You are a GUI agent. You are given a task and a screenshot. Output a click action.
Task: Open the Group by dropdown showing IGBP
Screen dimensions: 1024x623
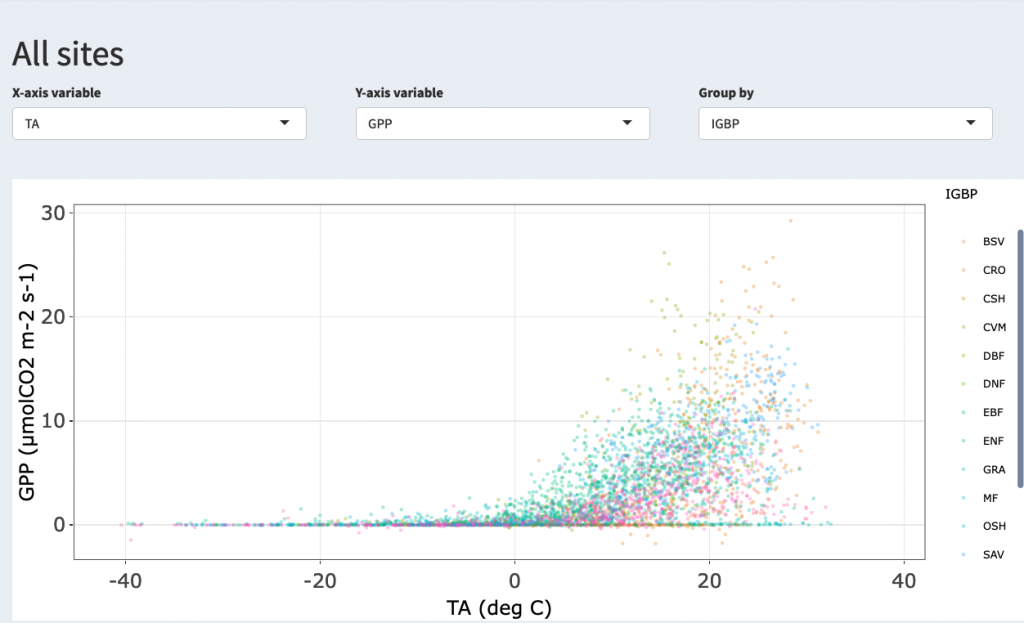845,123
